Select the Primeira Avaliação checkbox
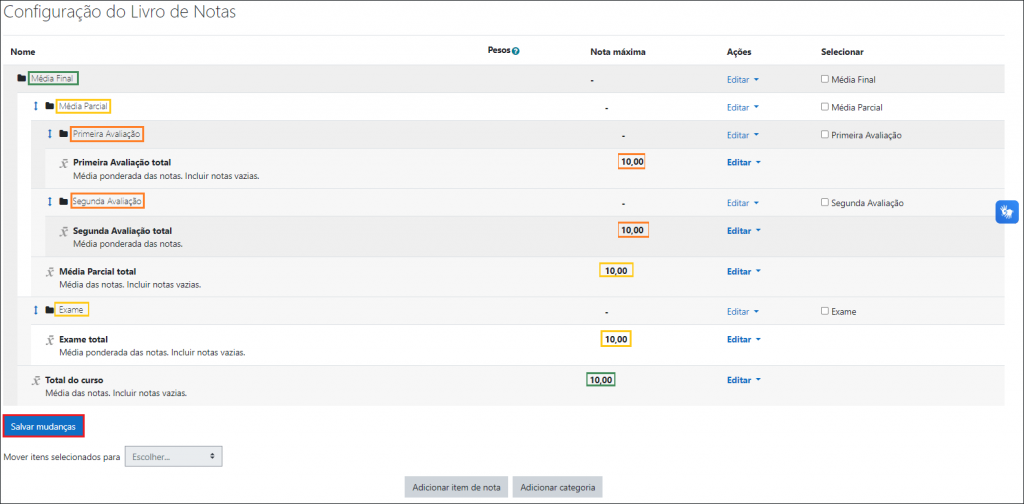1024x504 pixels. pyautogui.click(x=824, y=135)
